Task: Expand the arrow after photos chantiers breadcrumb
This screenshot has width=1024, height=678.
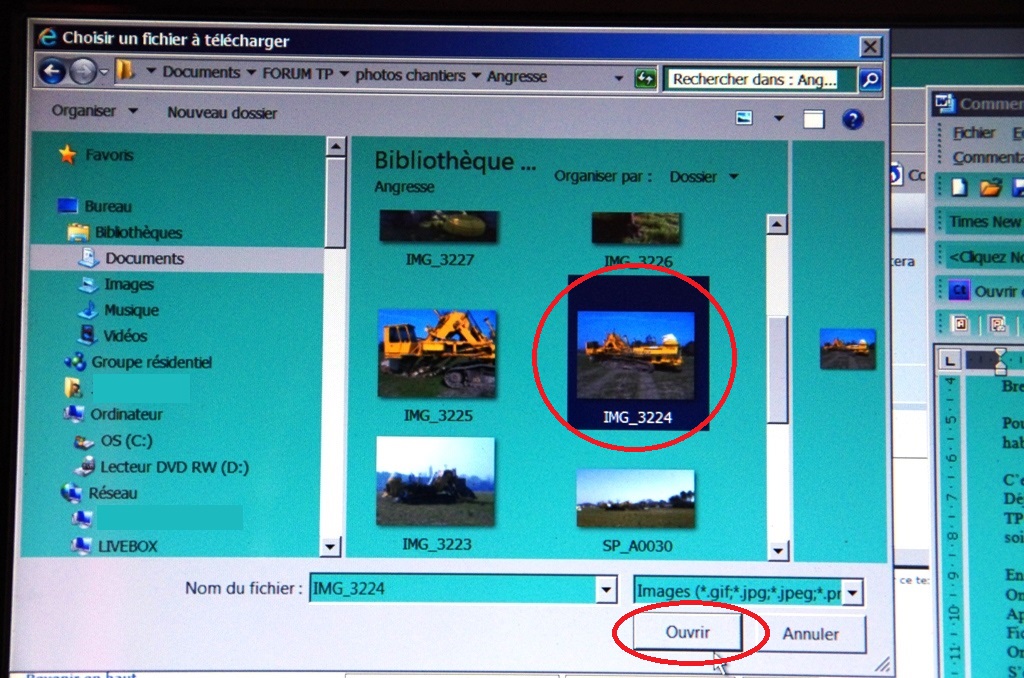Action: (x=476, y=76)
